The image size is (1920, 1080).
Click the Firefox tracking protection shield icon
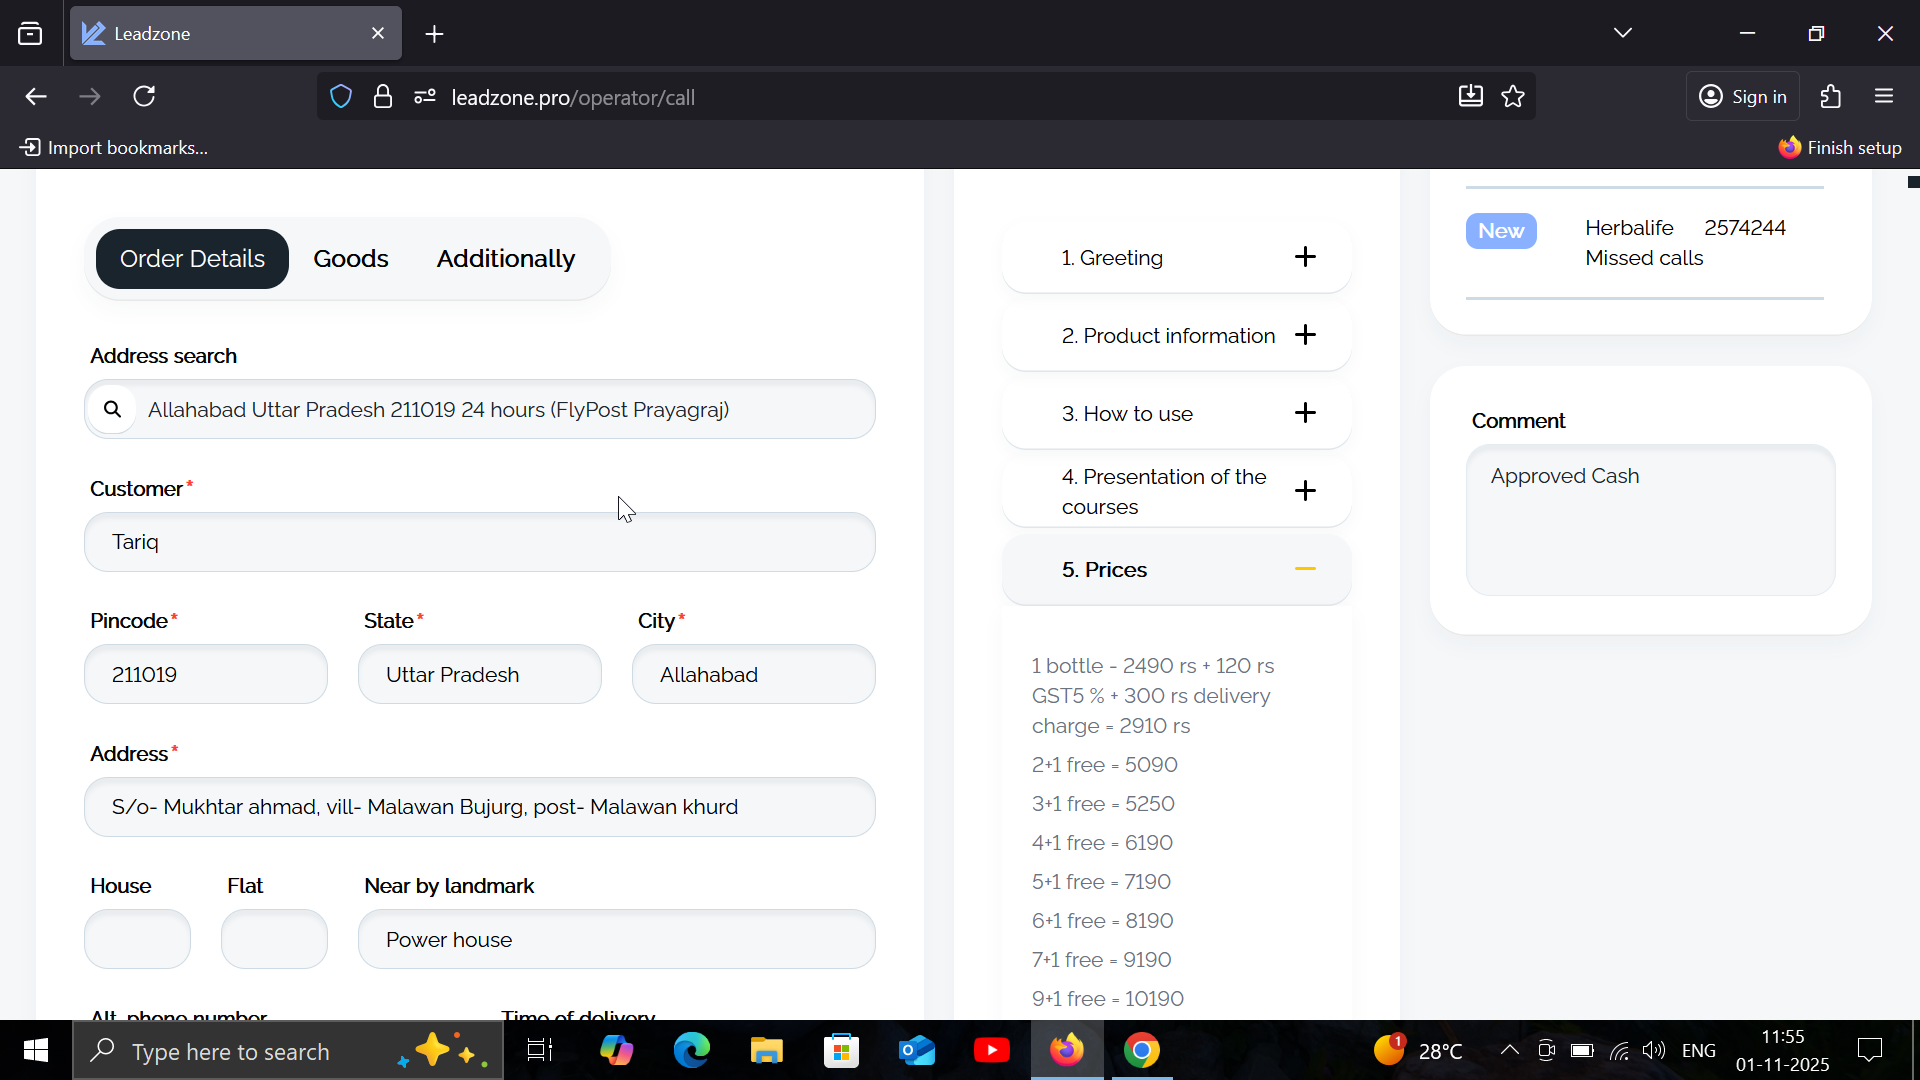341,97
